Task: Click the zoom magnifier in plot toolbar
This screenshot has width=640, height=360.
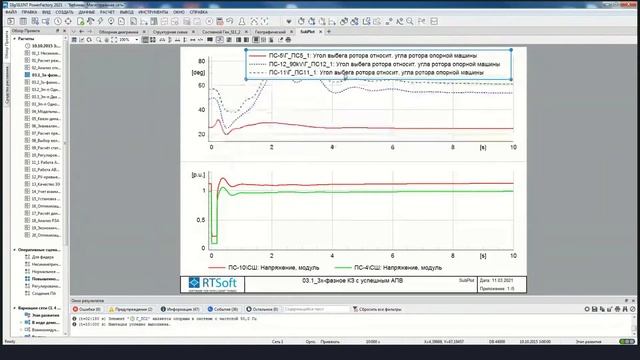Action: [x=99, y=40]
